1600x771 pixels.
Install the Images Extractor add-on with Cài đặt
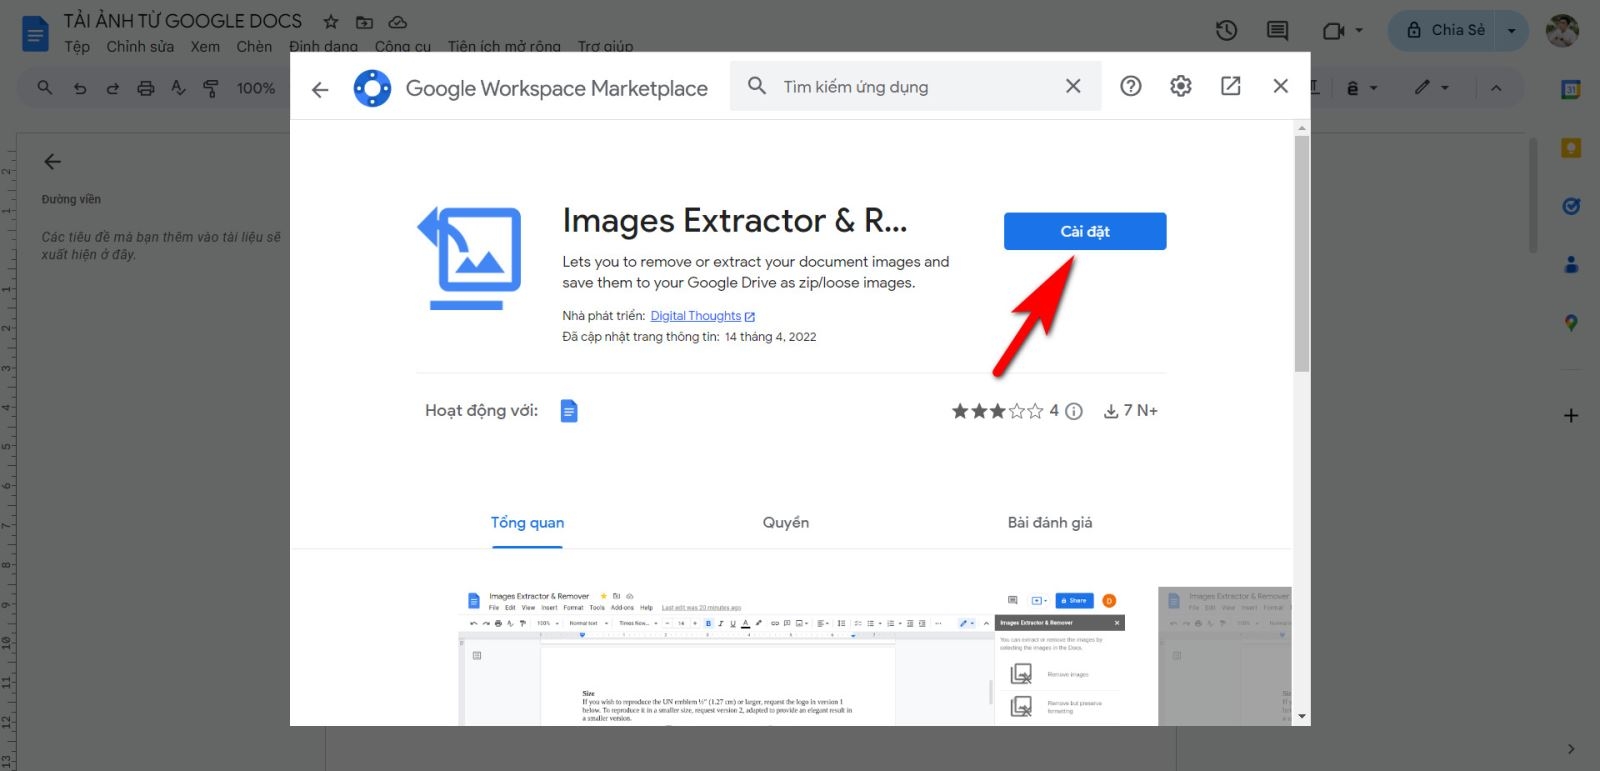pos(1085,231)
